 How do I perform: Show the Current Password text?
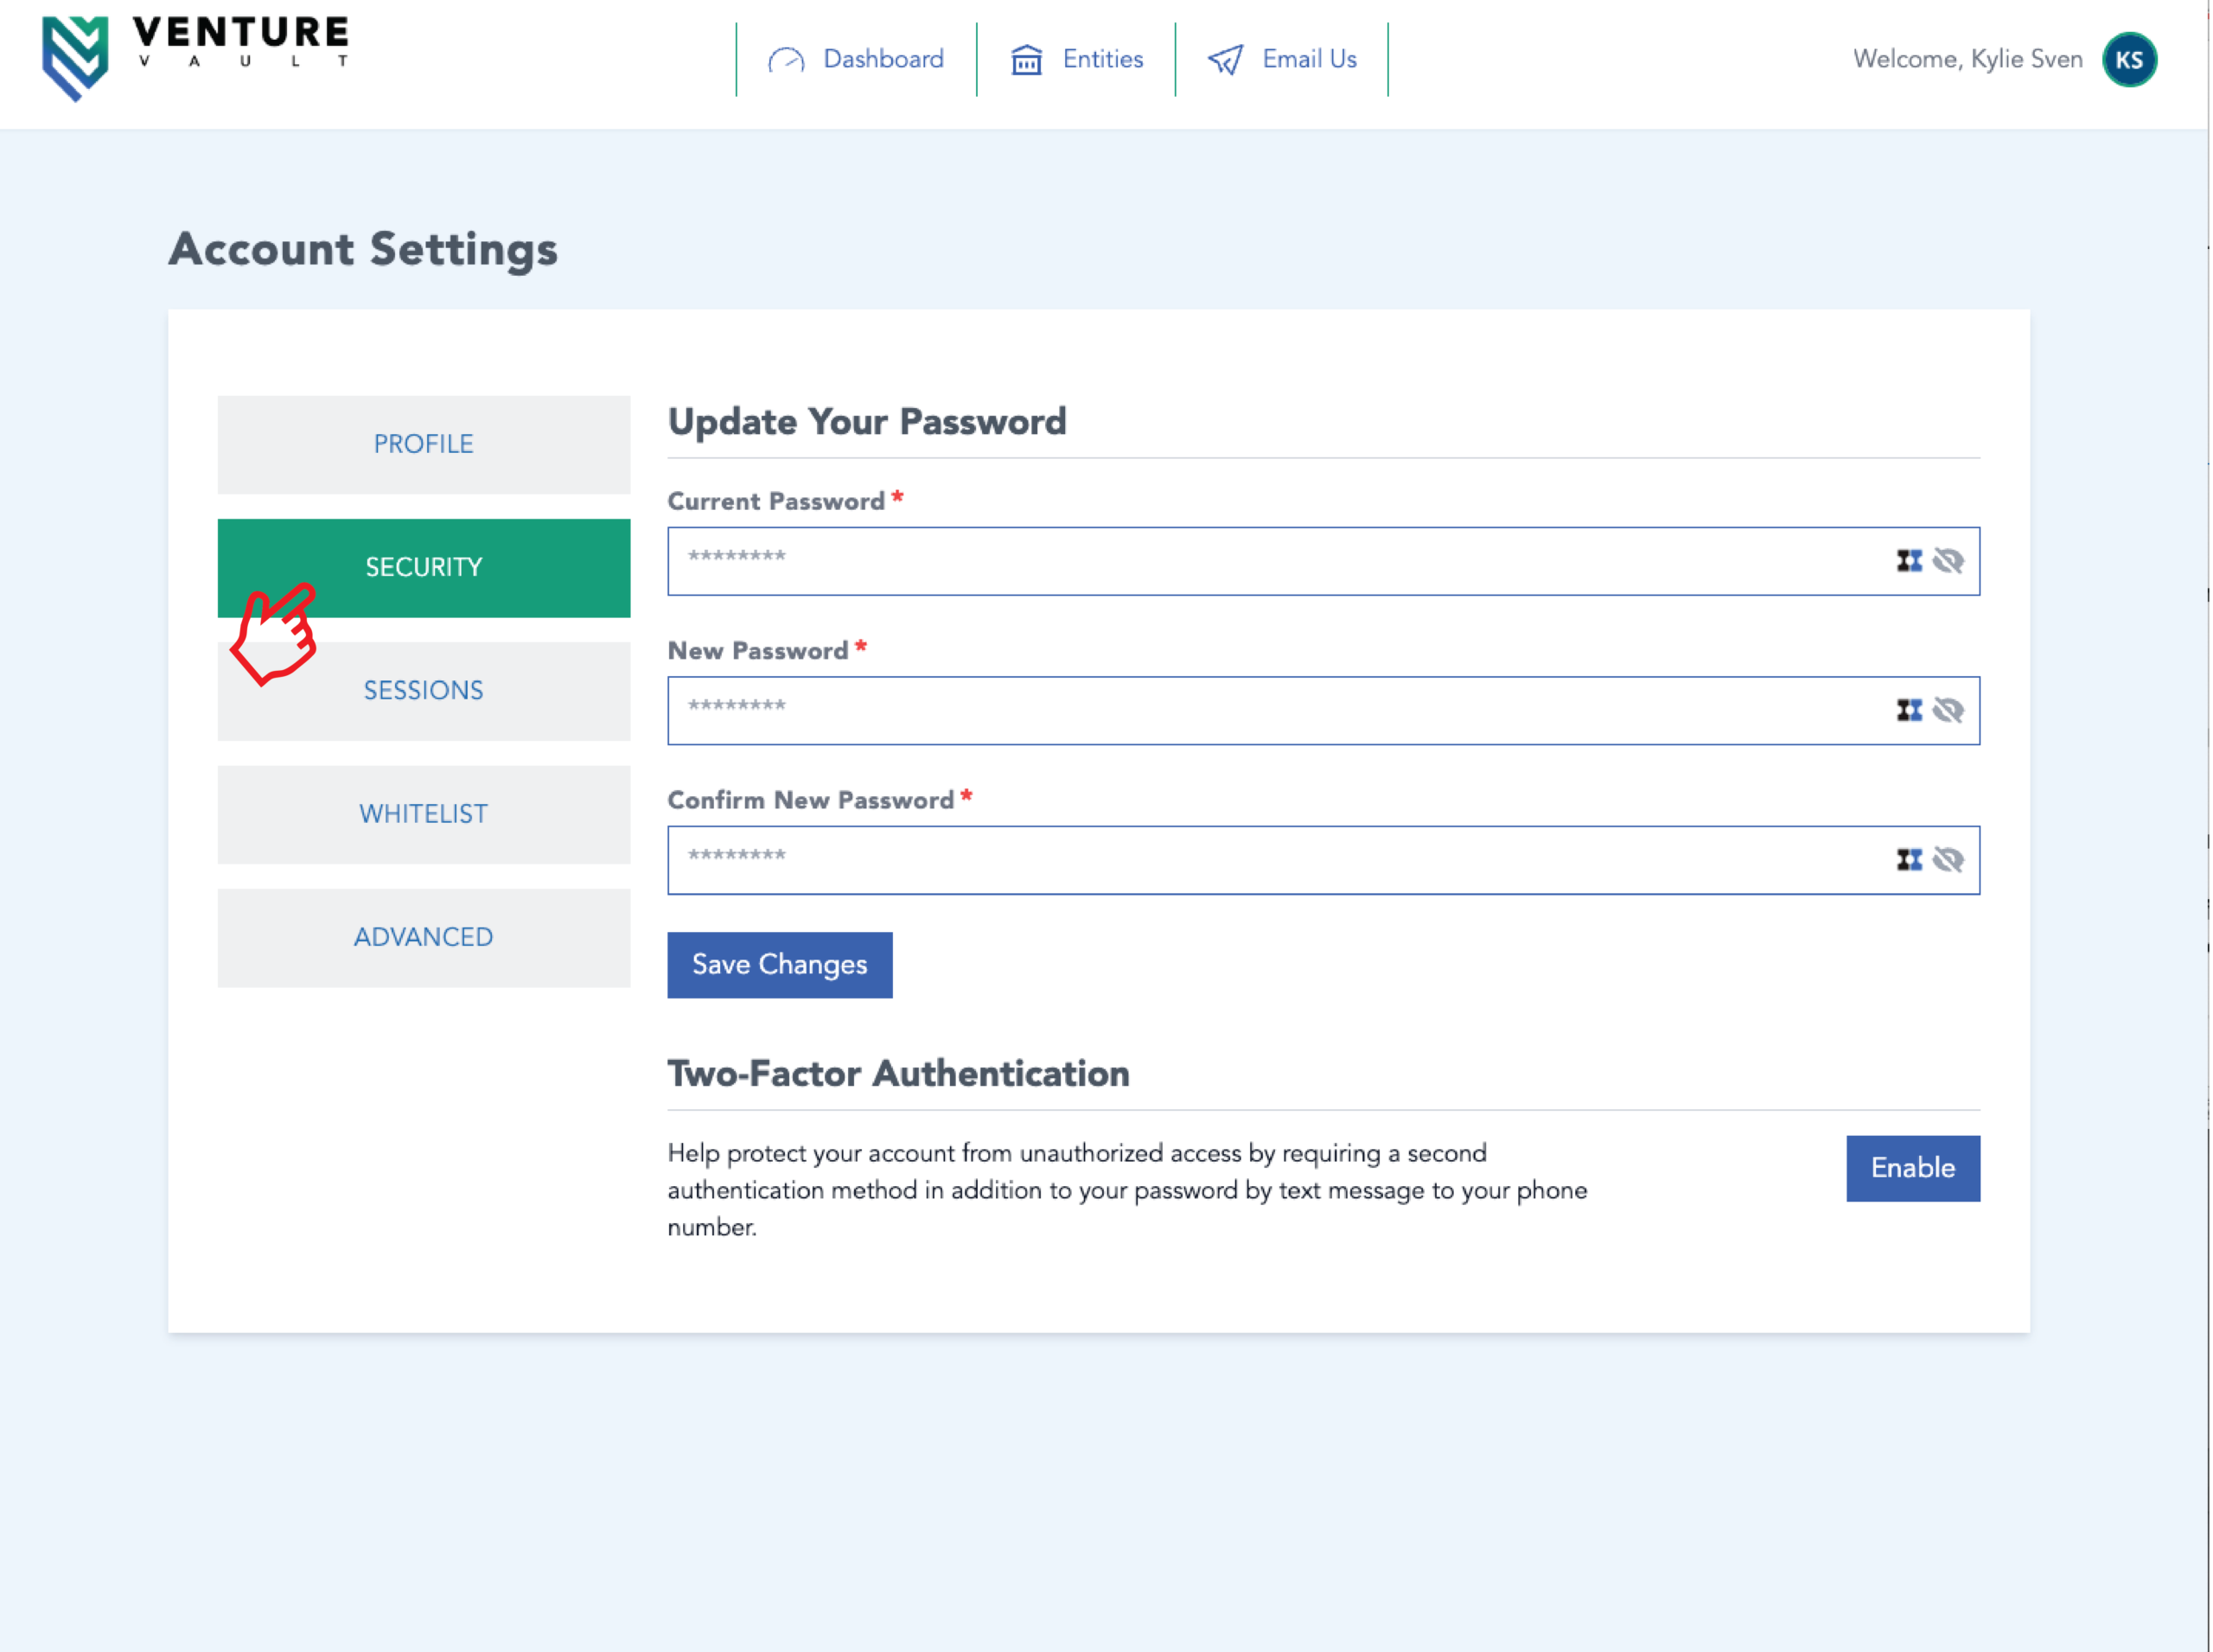(x=1948, y=561)
